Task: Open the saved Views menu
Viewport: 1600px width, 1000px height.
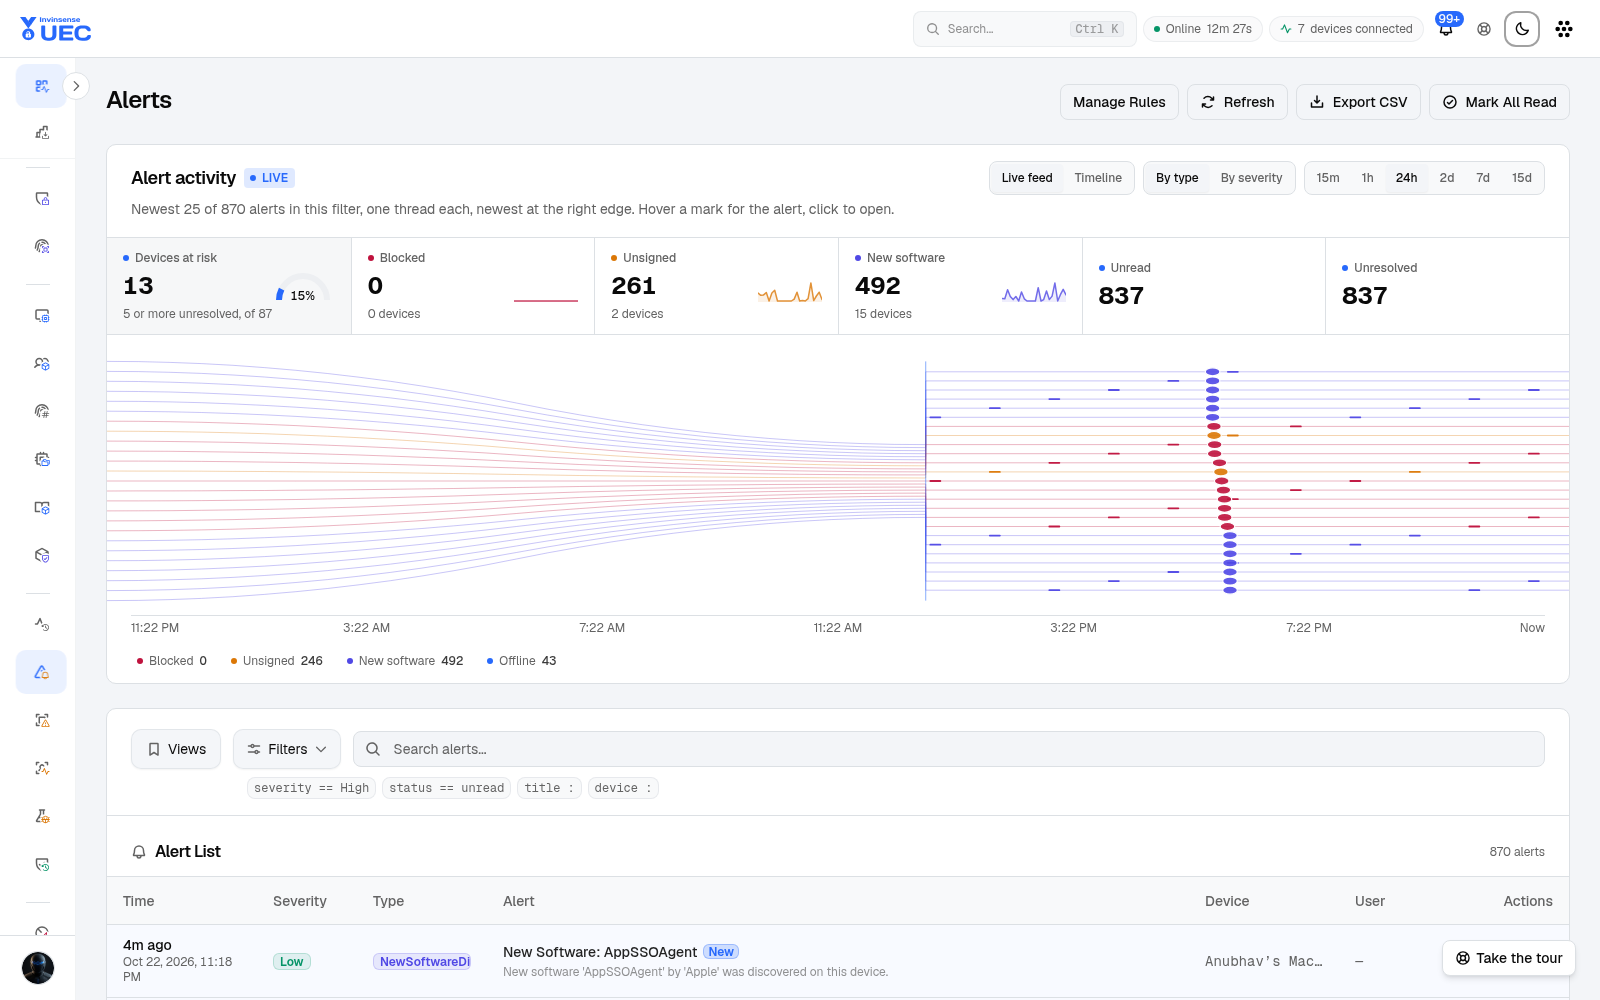Action: point(176,749)
